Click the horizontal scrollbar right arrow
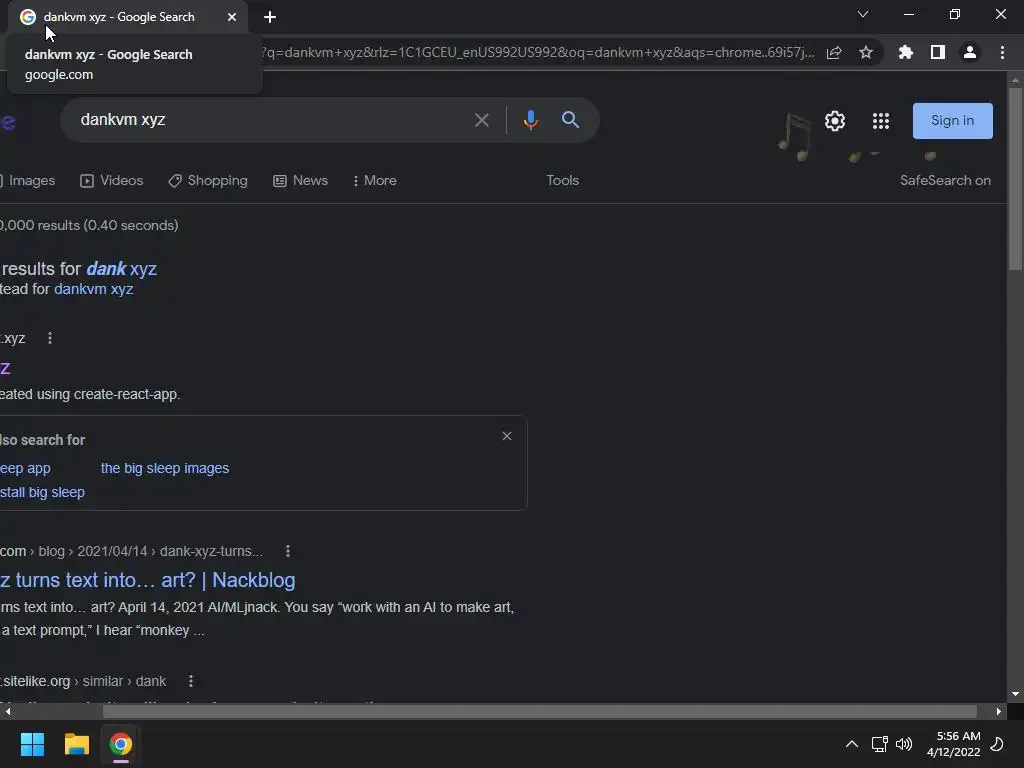Screen dimensions: 1024x768 (999, 711)
